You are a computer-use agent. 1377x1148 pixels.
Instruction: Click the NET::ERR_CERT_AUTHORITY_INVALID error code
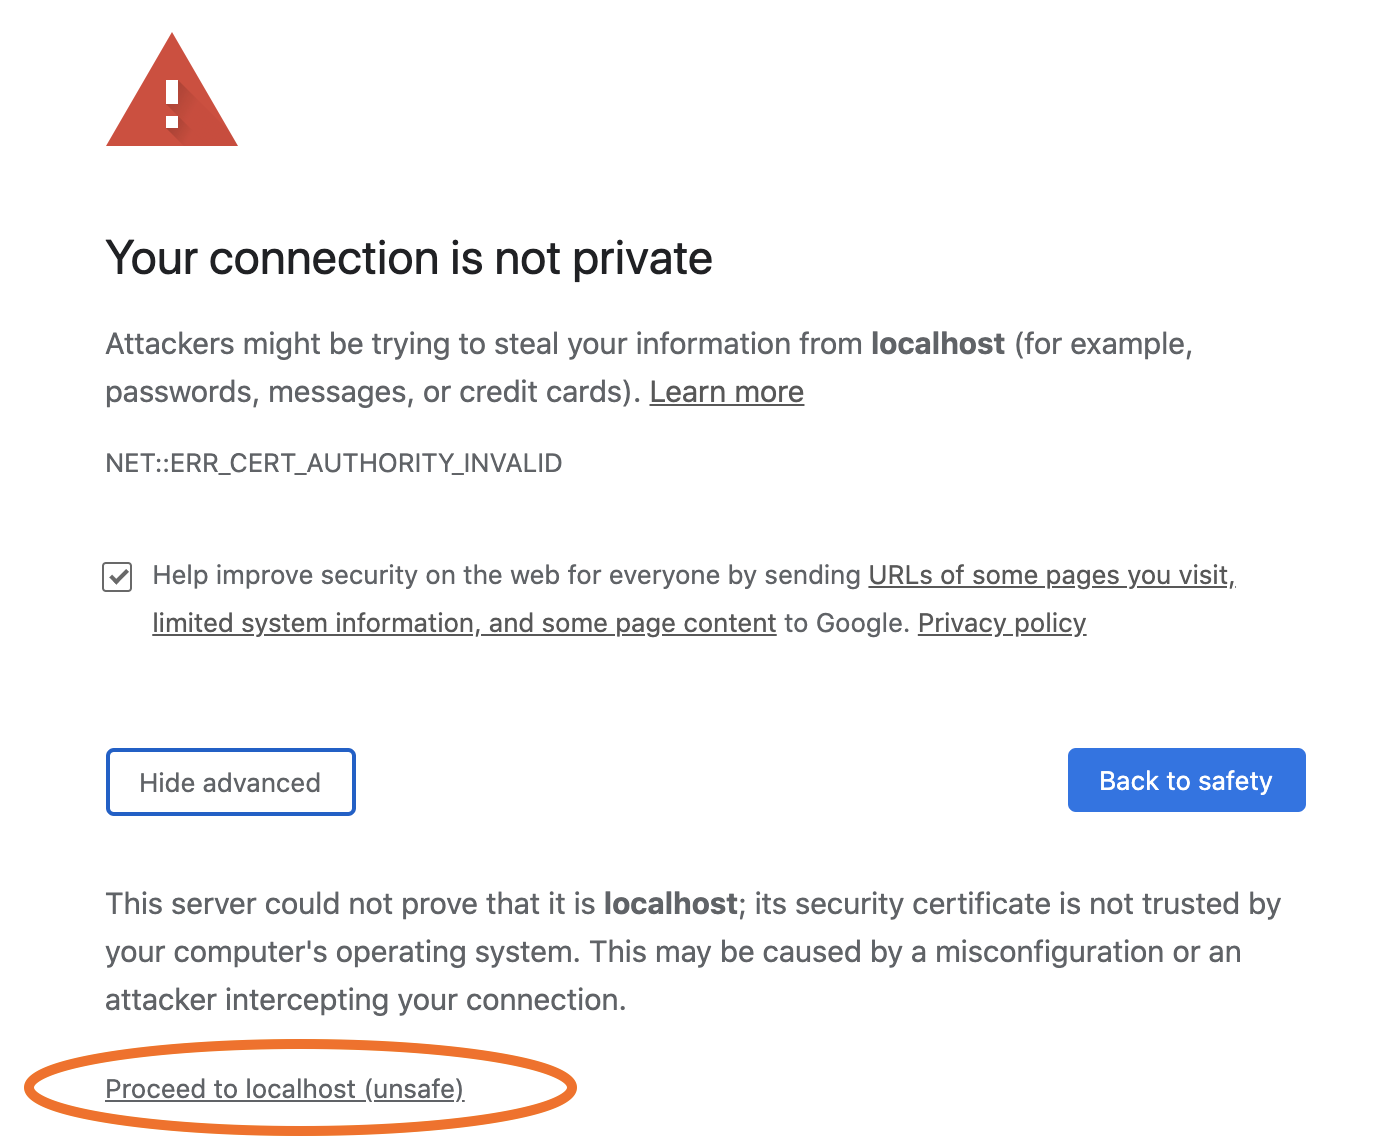click(x=334, y=463)
